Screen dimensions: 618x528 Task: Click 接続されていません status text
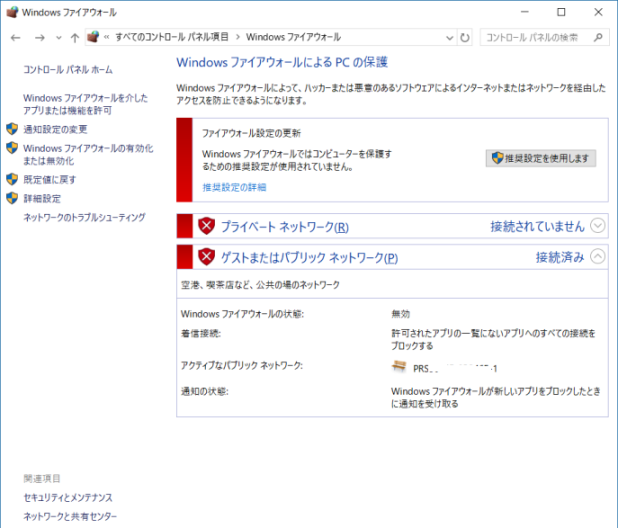pyautogui.click(x=537, y=226)
